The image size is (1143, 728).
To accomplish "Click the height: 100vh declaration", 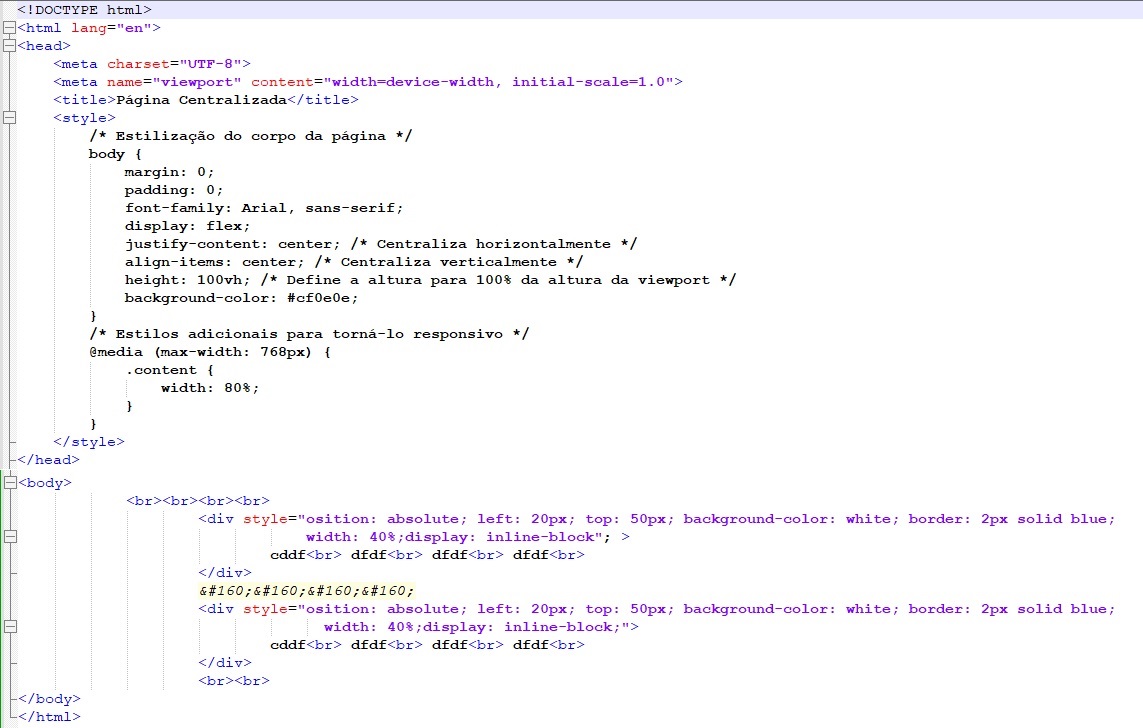I will (187, 280).
